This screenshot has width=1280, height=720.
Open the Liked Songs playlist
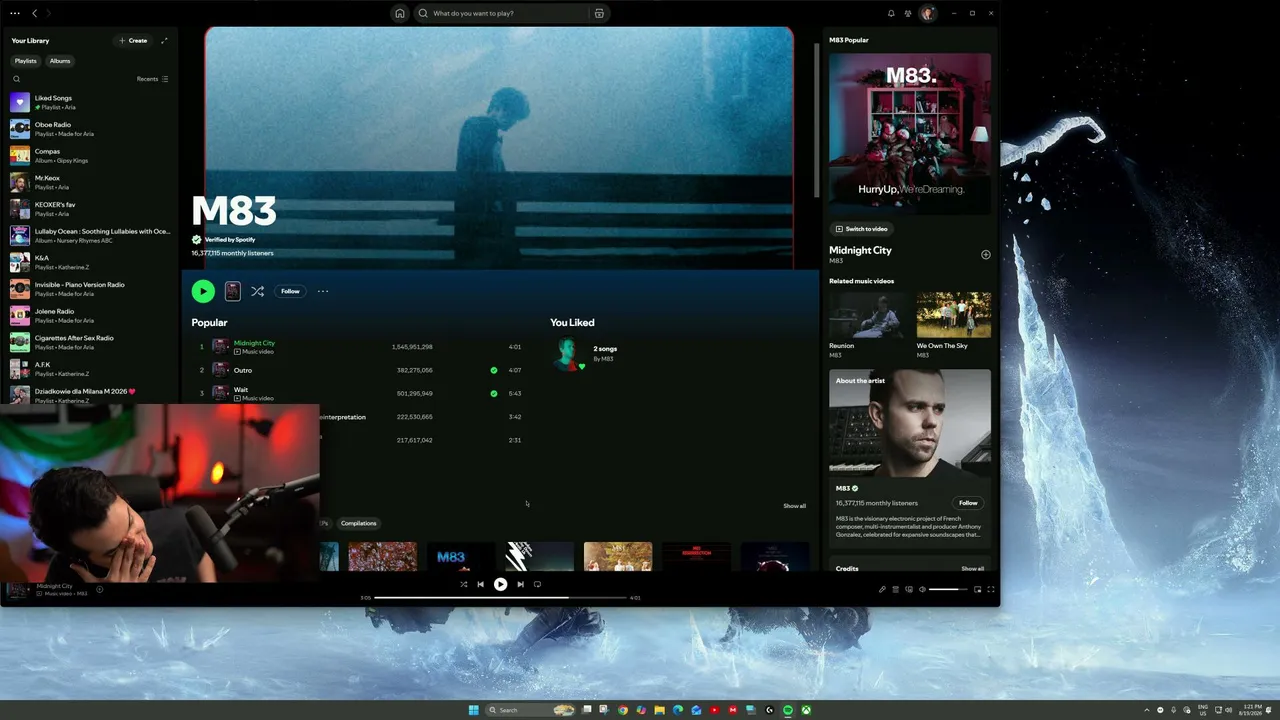(x=90, y=102)
